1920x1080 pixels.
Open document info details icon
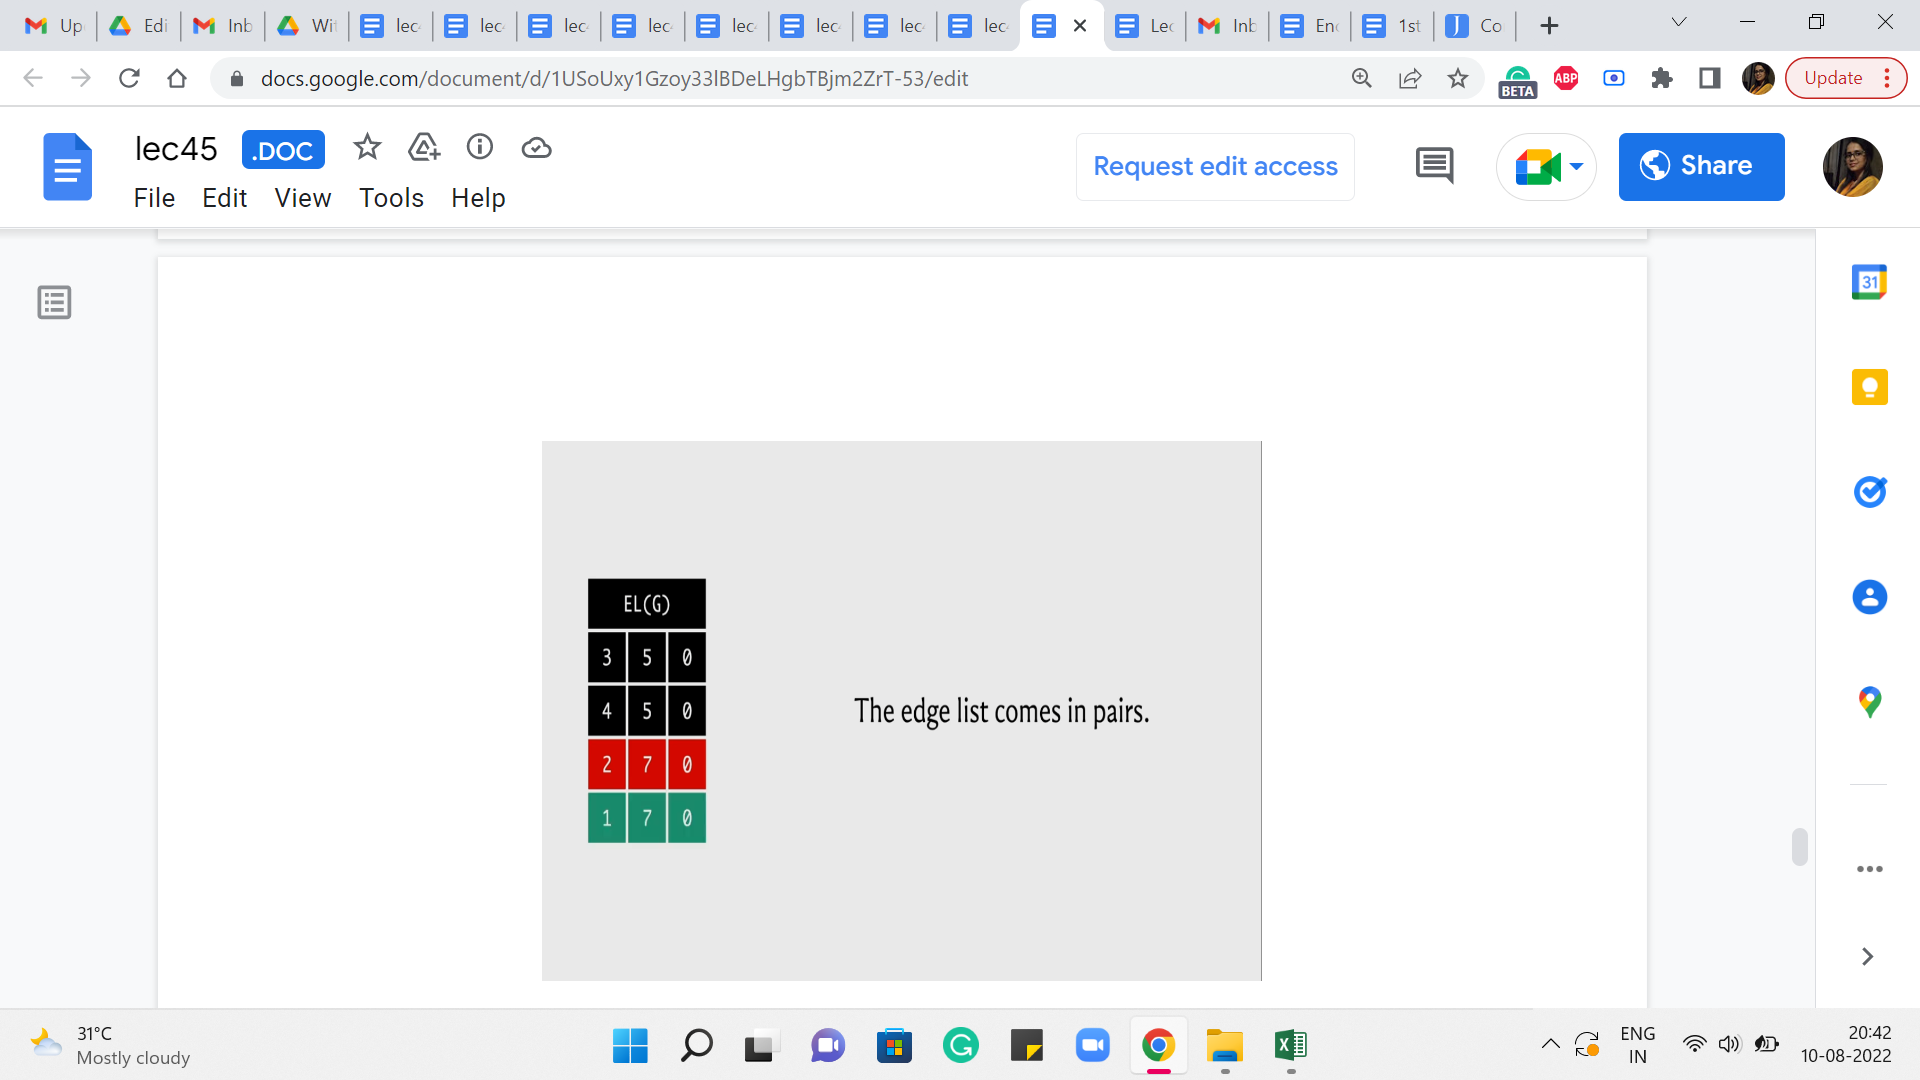pyautogui.click(x=480, y=148)
